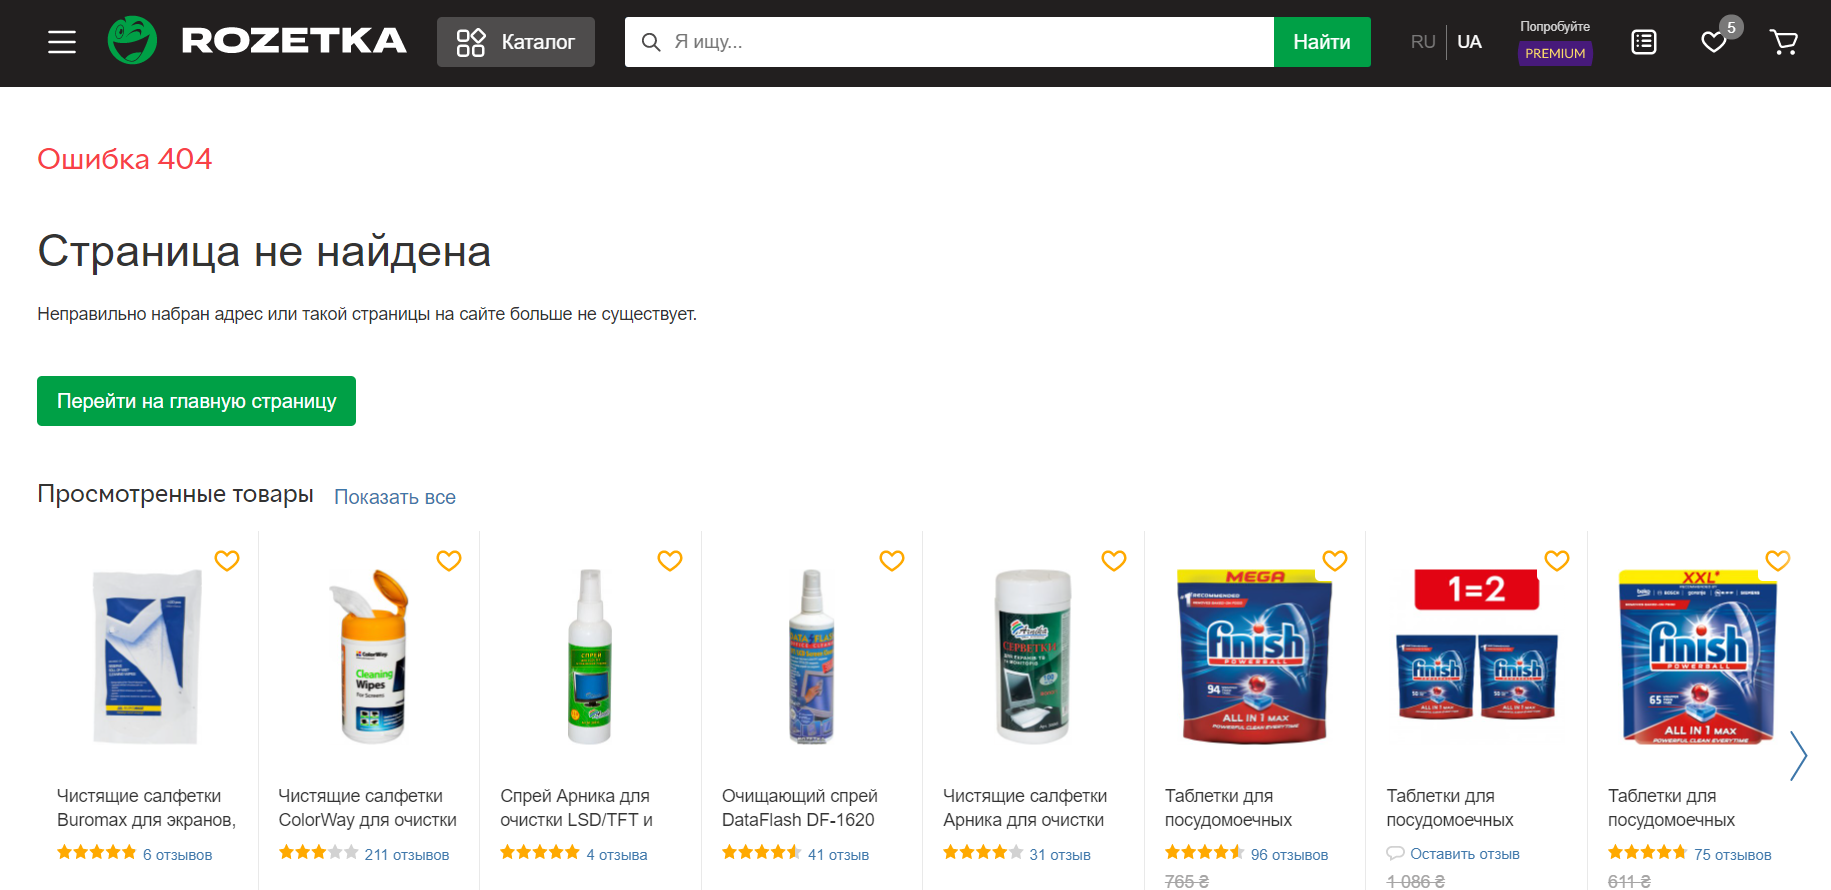Open Finish XXL 65 tablets thumbnail
Viewport: 1831px width, 890px height.
click(x=1697, y=657)
